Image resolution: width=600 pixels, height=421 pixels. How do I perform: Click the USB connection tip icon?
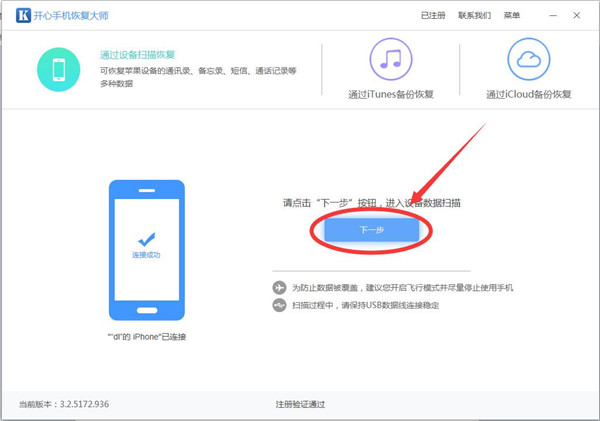pos(279,305)
